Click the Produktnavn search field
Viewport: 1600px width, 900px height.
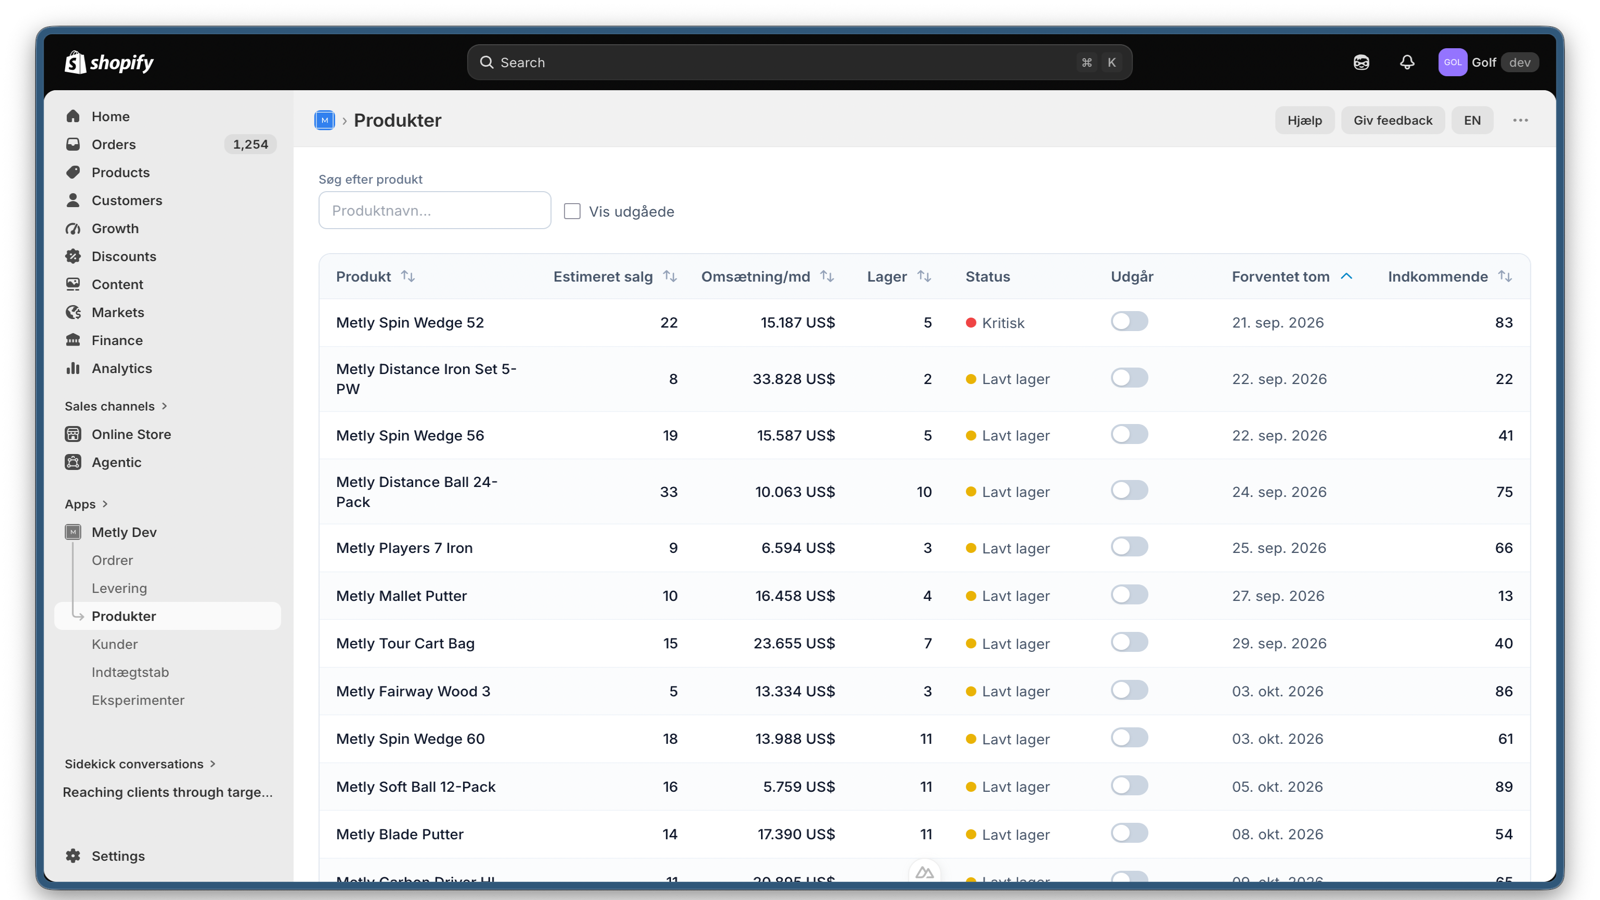[435, 210]
